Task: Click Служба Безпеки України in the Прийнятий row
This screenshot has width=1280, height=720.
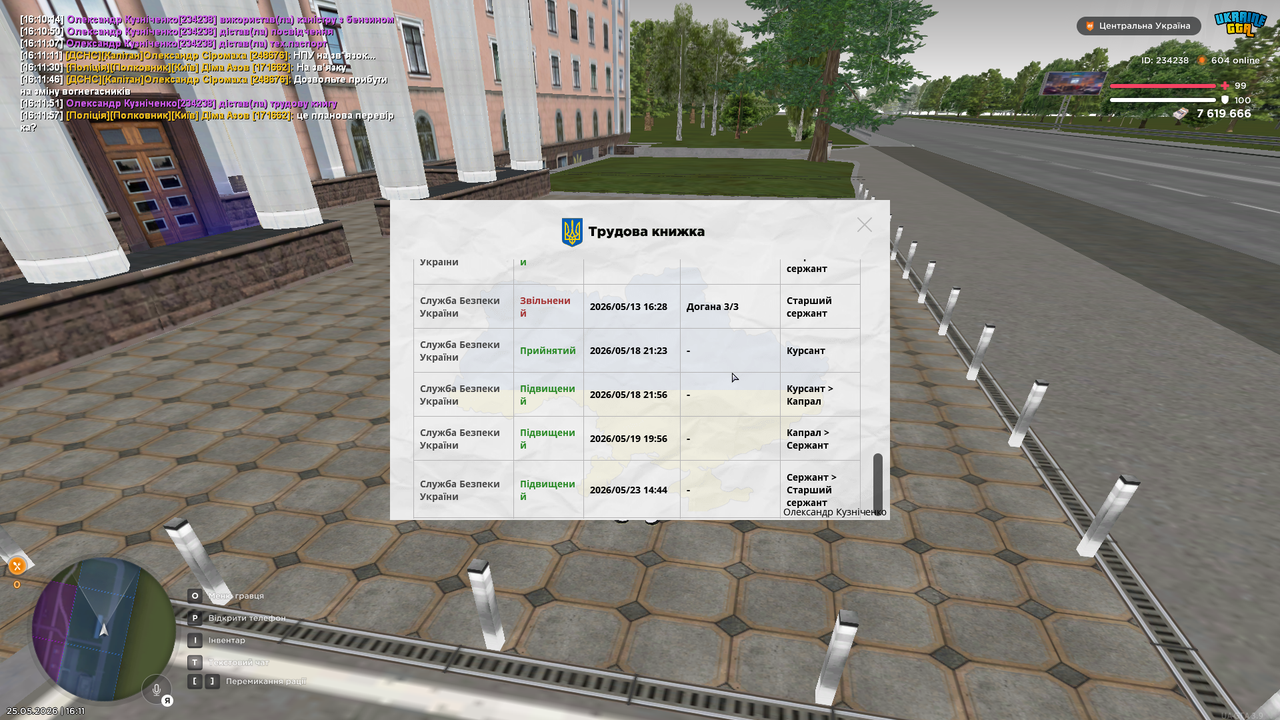Action: tap(464, 351)
